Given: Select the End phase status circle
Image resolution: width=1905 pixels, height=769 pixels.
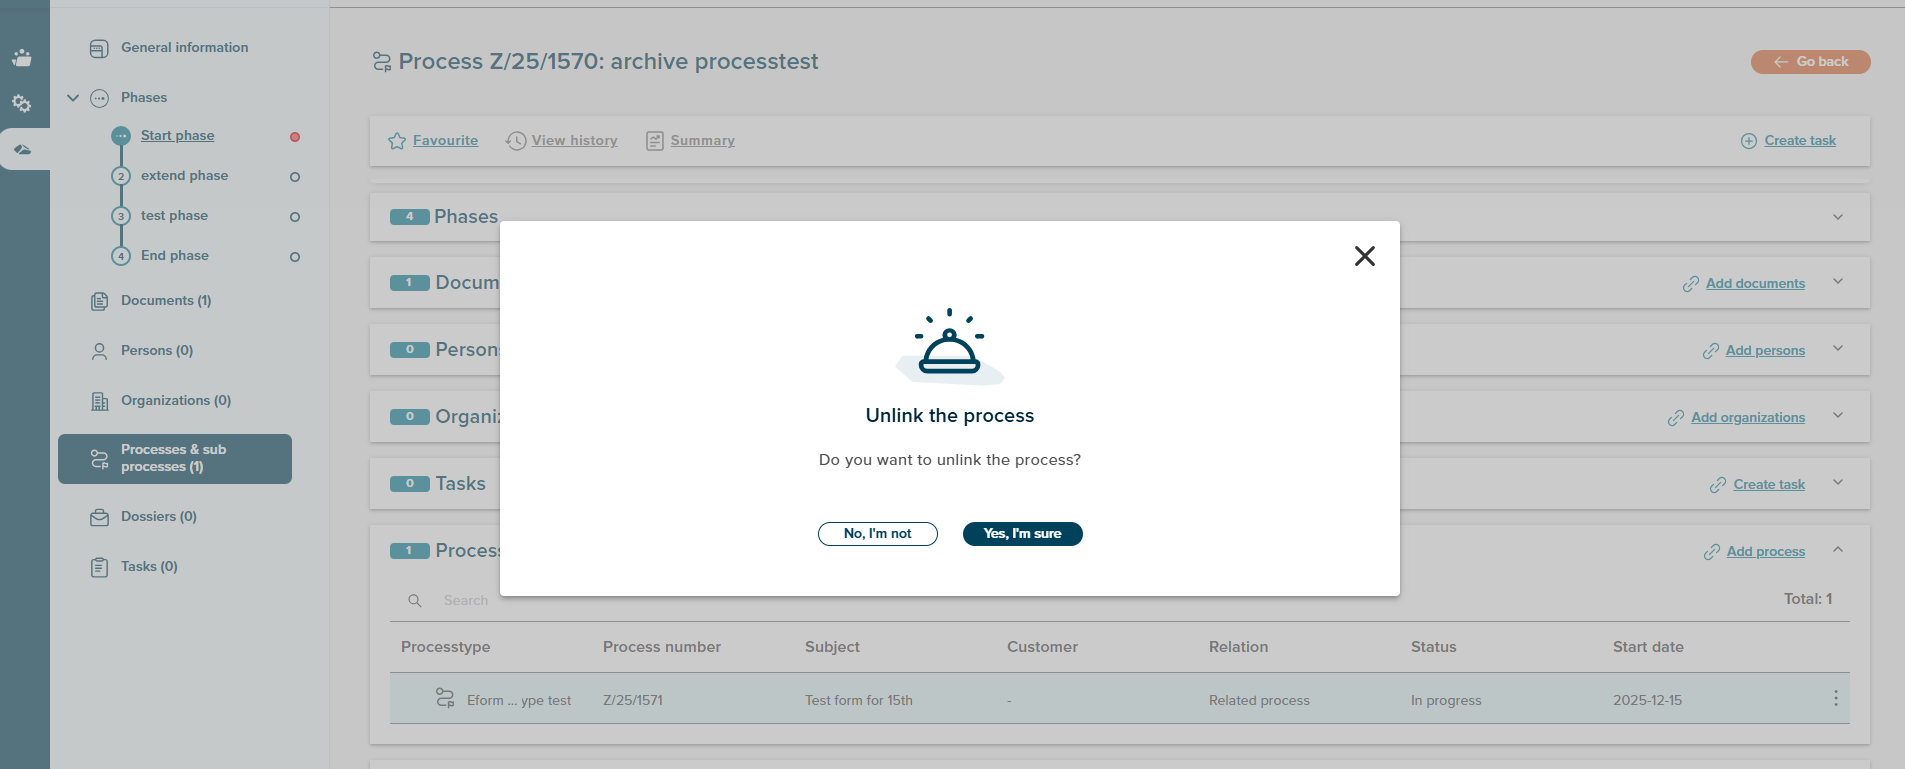Looking at the screenshot, I should coord(295,257).
